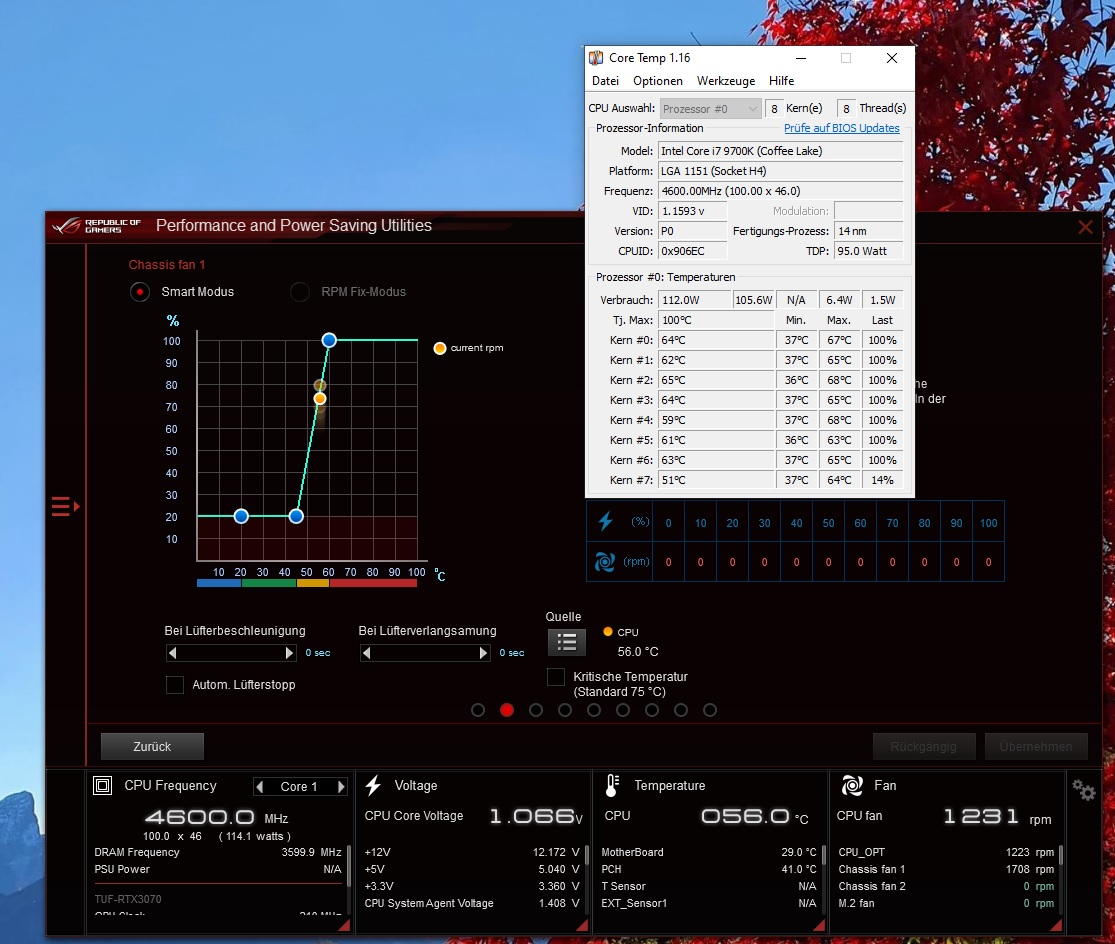Decrease Lüfterbeschleunigung time with left arrow
Image resolution: width=1115 pixels, height=944 pixels.
point(172,653)
